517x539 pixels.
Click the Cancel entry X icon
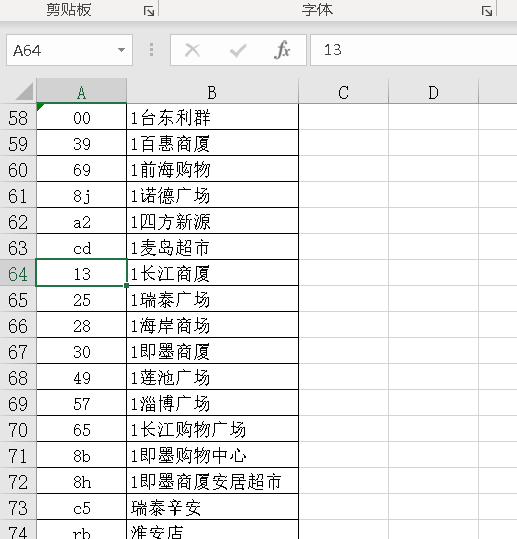point(192,50)
